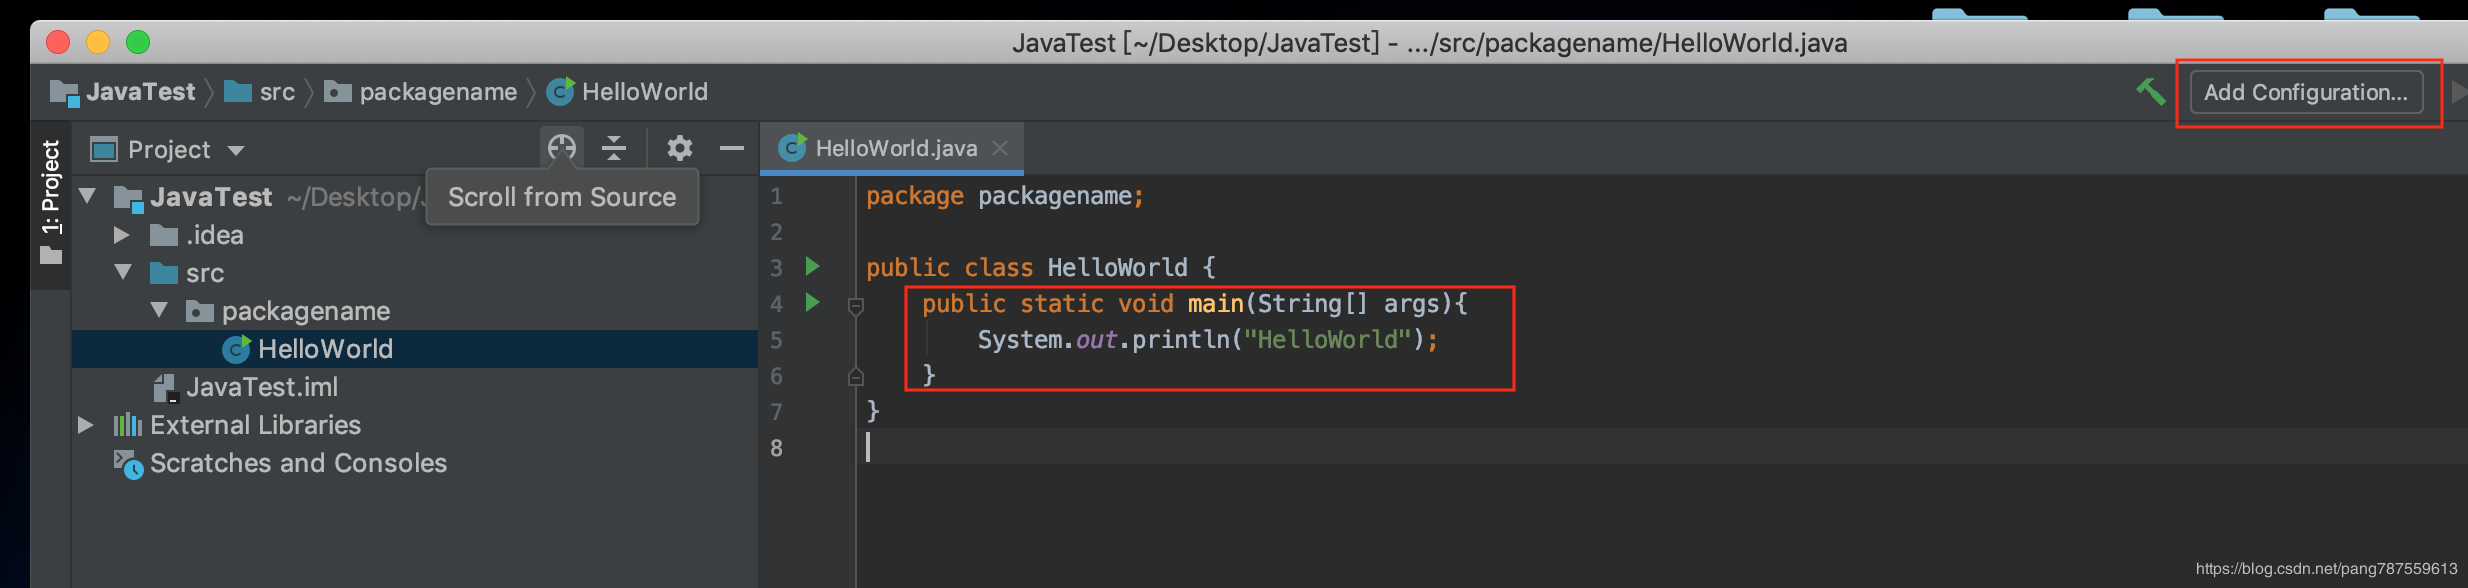Click the packagename package folder icon in tree
This screenshot has height=588, width=2468.
pos(200,312)
